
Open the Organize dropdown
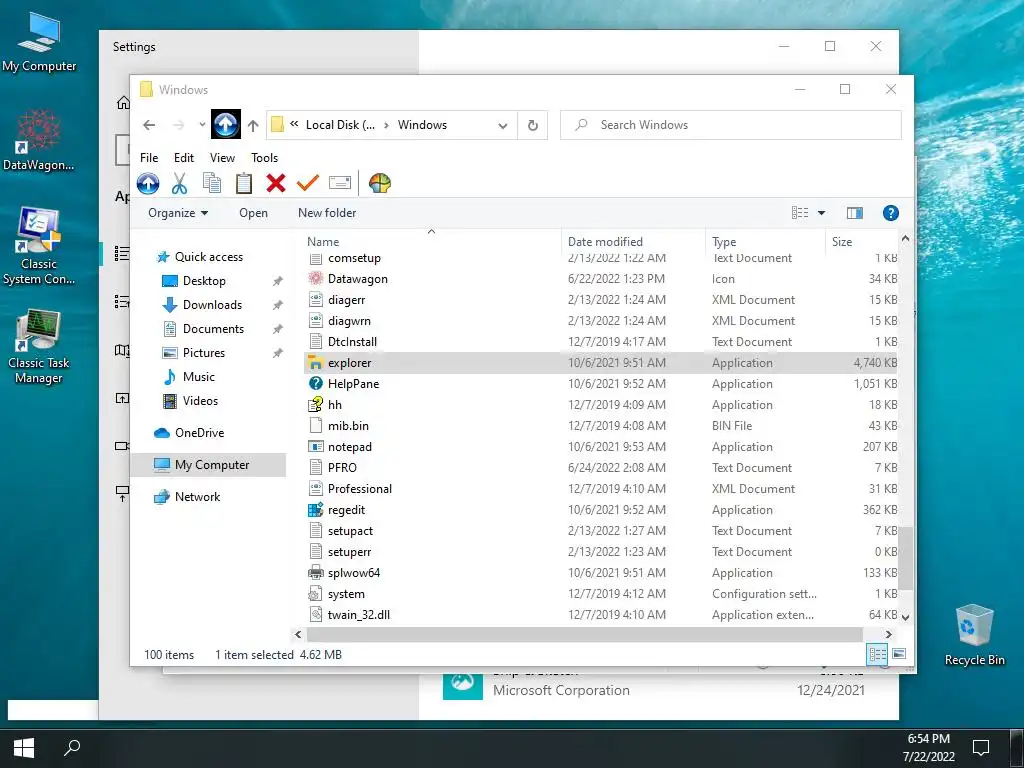(x=178, y=213)
